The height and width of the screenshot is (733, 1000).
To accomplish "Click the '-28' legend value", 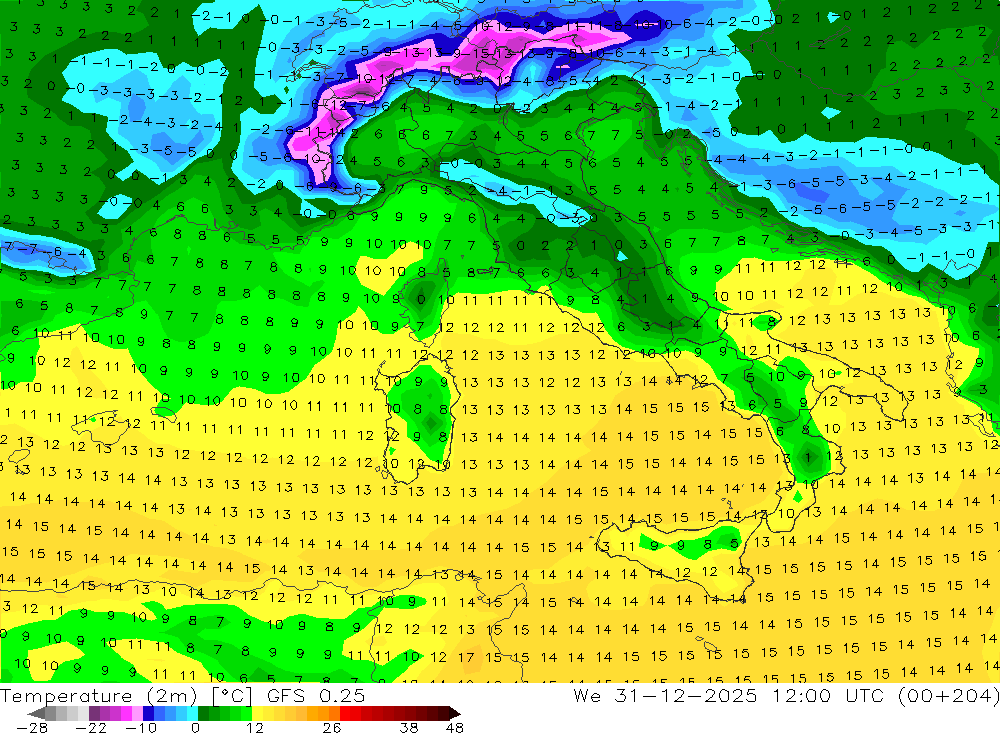I will pos(32,727).
